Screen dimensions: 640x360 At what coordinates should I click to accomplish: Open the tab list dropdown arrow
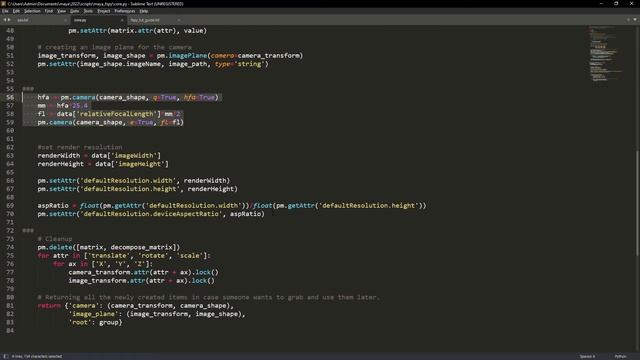coord(635,20)
